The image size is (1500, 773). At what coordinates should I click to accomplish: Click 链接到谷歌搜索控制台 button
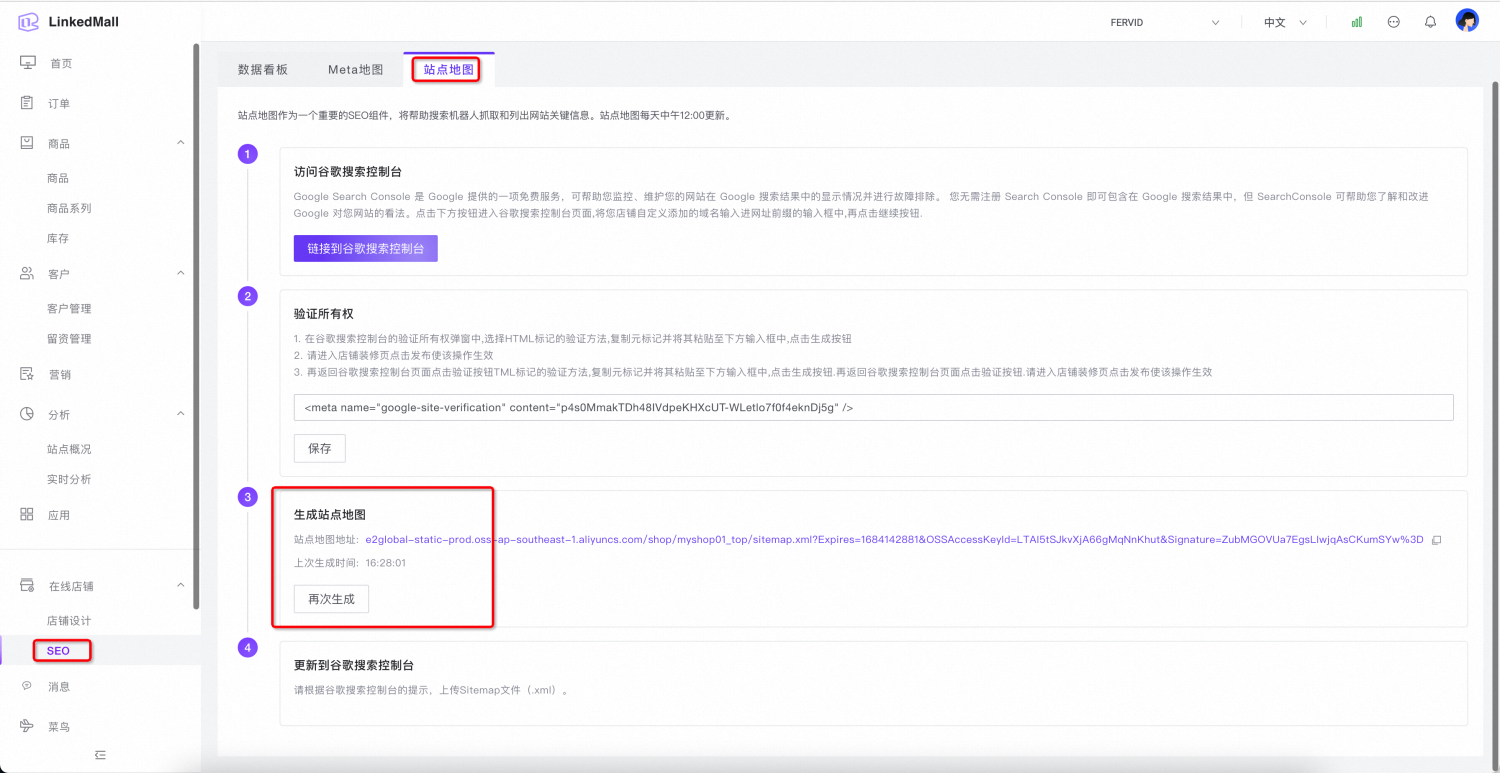point(365,248)
